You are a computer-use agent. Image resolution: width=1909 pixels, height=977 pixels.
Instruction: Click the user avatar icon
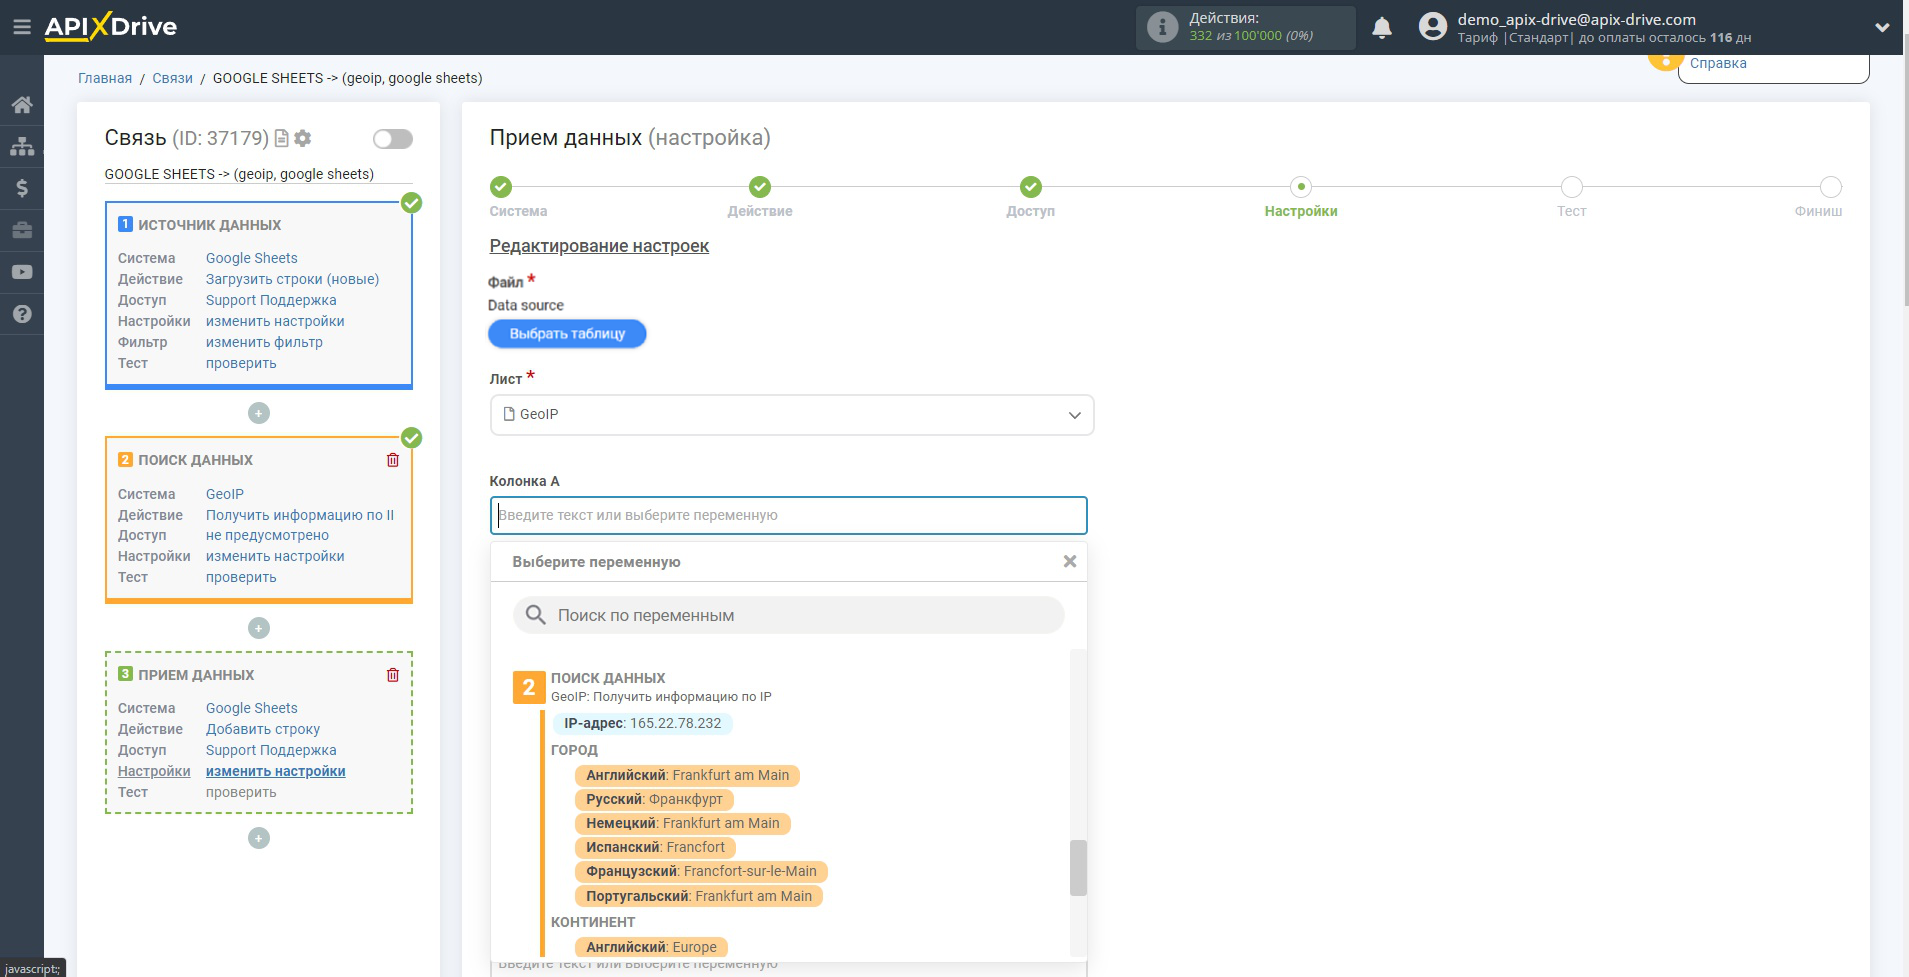(x=1432, y=27)
